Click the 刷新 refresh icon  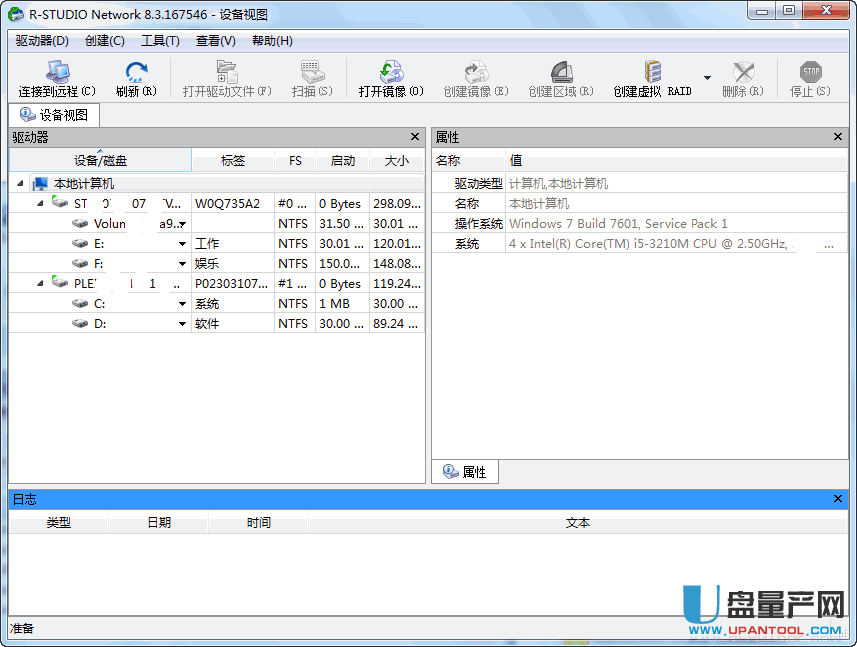(136, 72)
